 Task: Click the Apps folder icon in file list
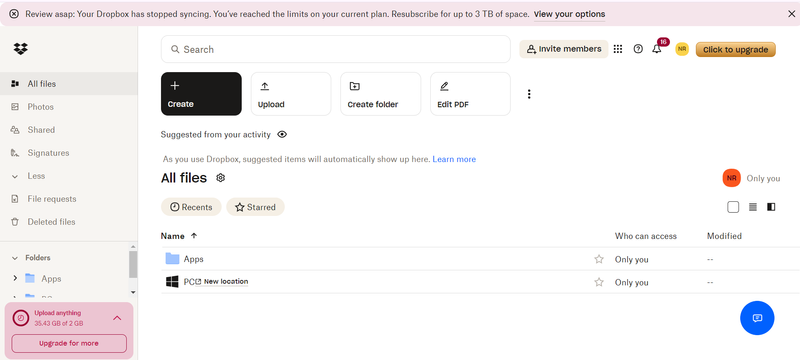(x=172, y=259)
